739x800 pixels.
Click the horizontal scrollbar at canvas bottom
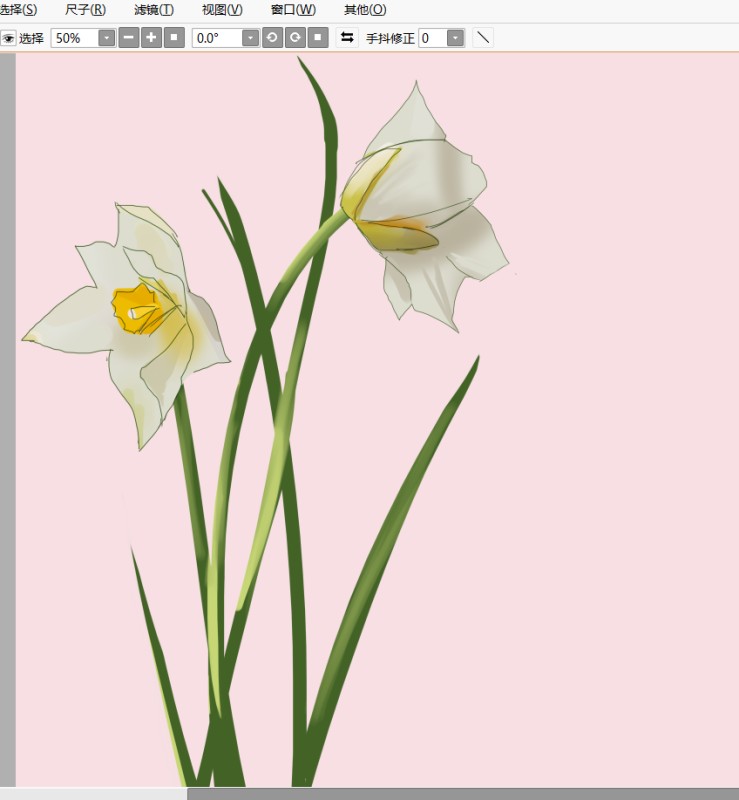460,794
